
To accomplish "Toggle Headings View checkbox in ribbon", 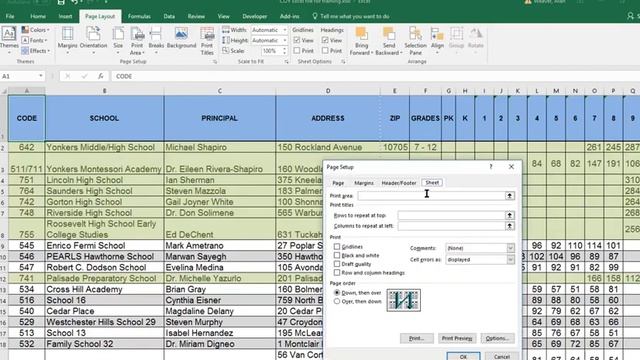I will click(325, 40).
